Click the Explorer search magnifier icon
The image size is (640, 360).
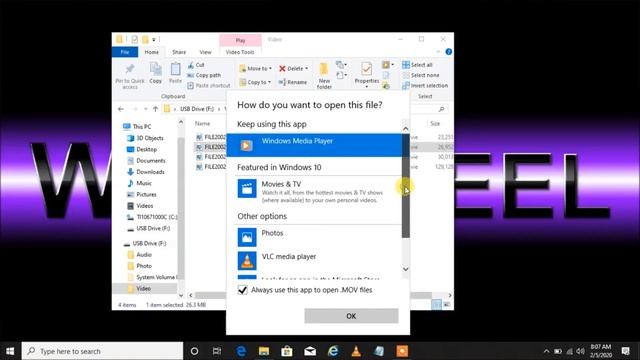[x=441, y=109]
